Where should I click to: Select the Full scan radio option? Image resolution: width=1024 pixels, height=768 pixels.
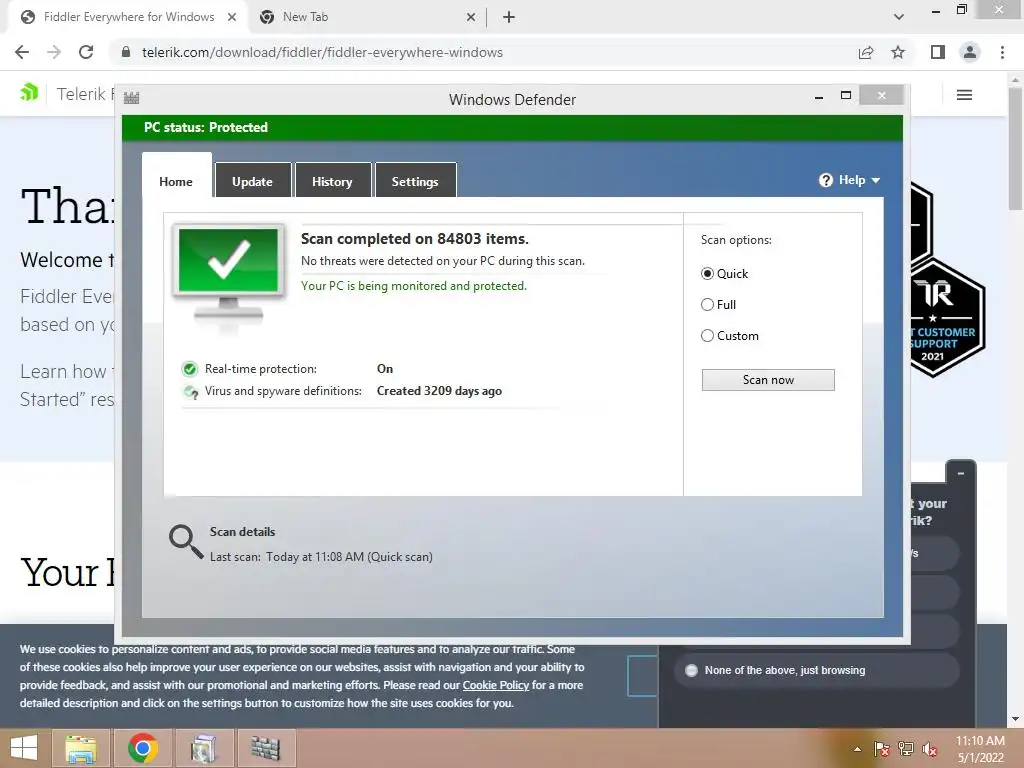[707, 304]
